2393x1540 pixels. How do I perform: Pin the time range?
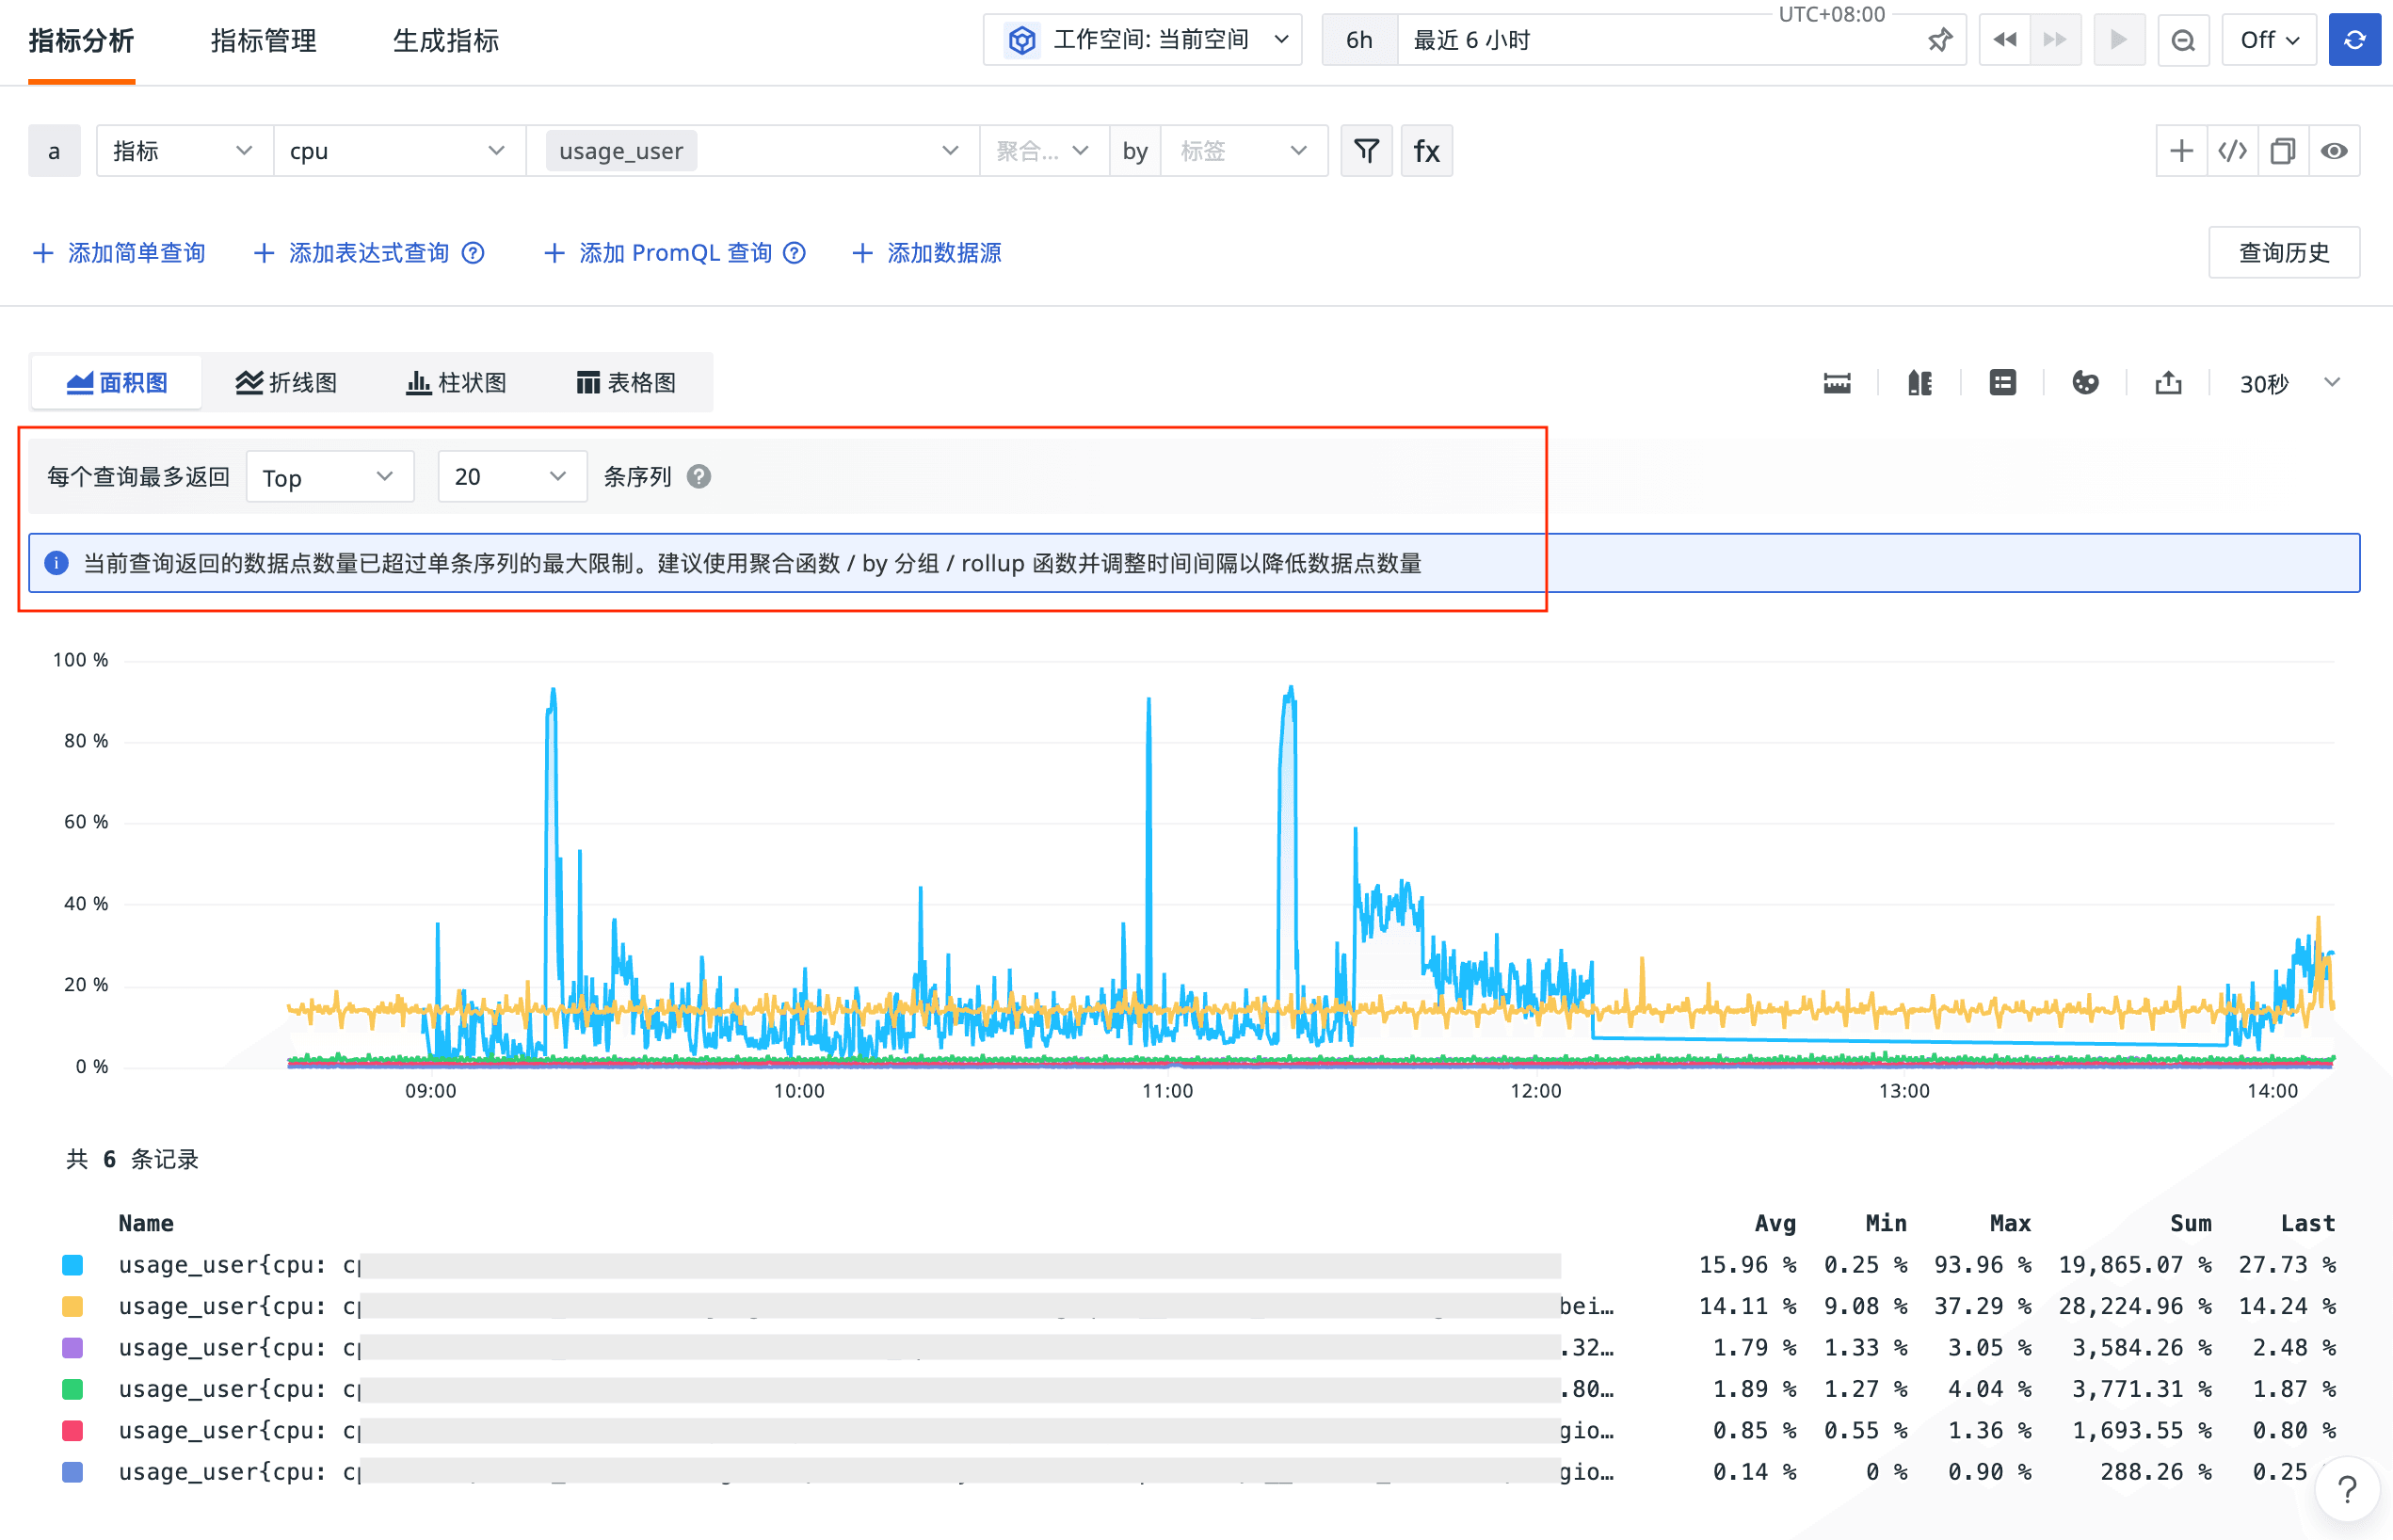tap(1939, 40)
